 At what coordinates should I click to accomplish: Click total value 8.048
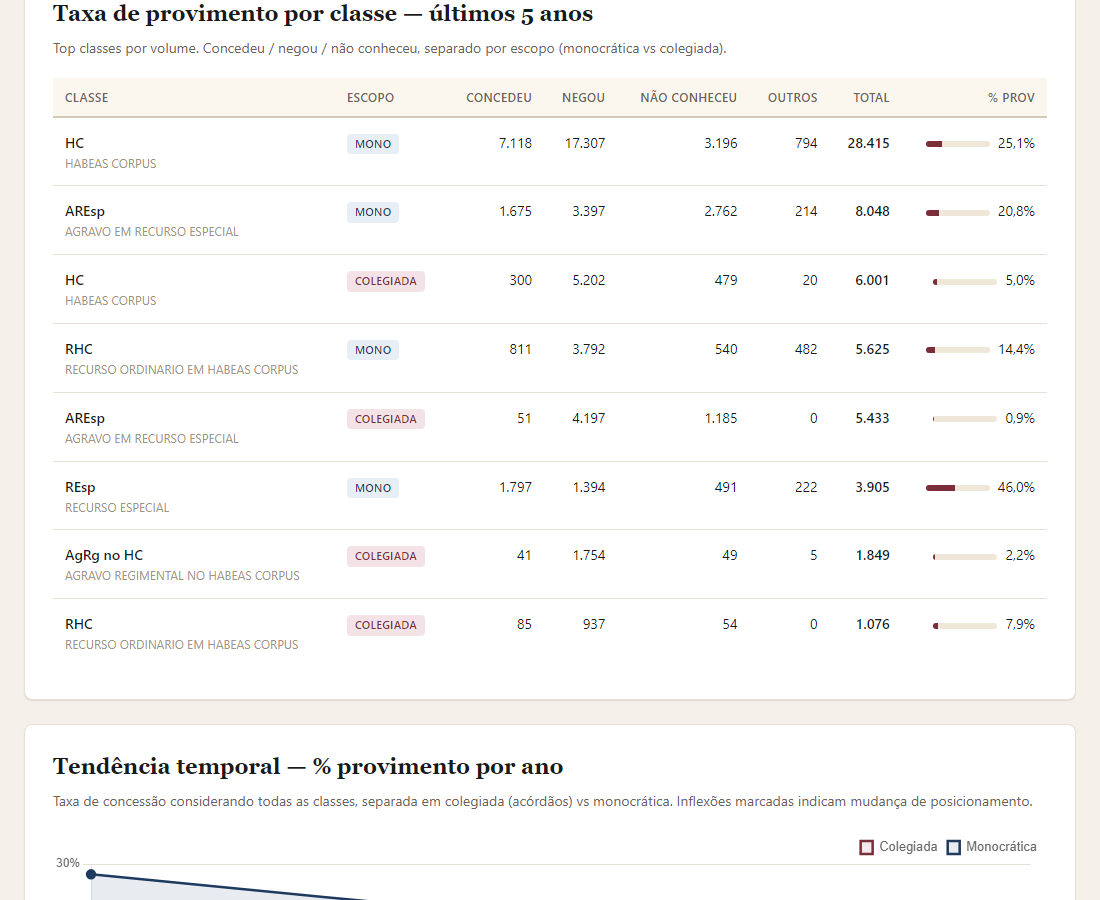872,211
